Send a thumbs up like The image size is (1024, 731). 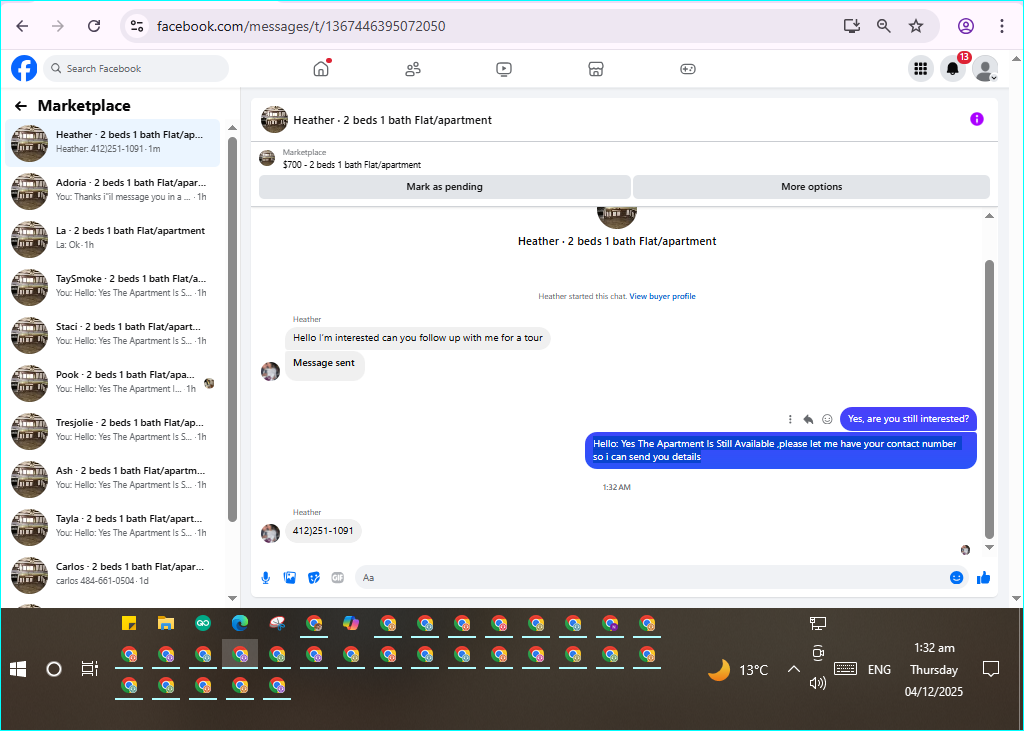[984, 577]
